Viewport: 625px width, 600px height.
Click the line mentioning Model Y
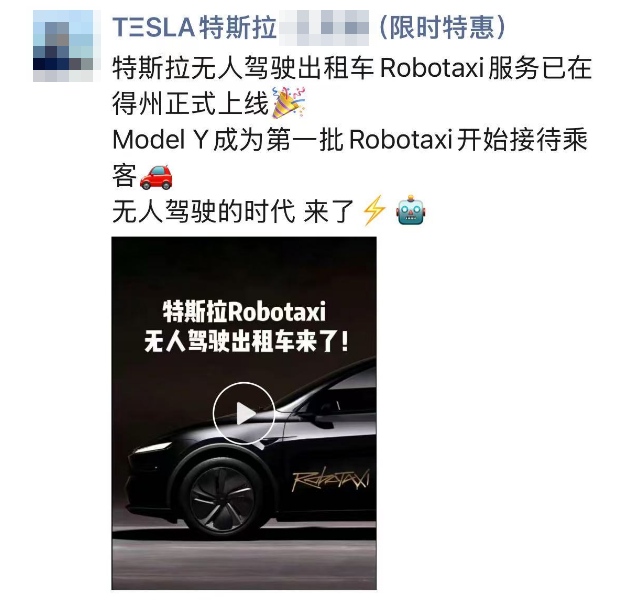(350, 140)
